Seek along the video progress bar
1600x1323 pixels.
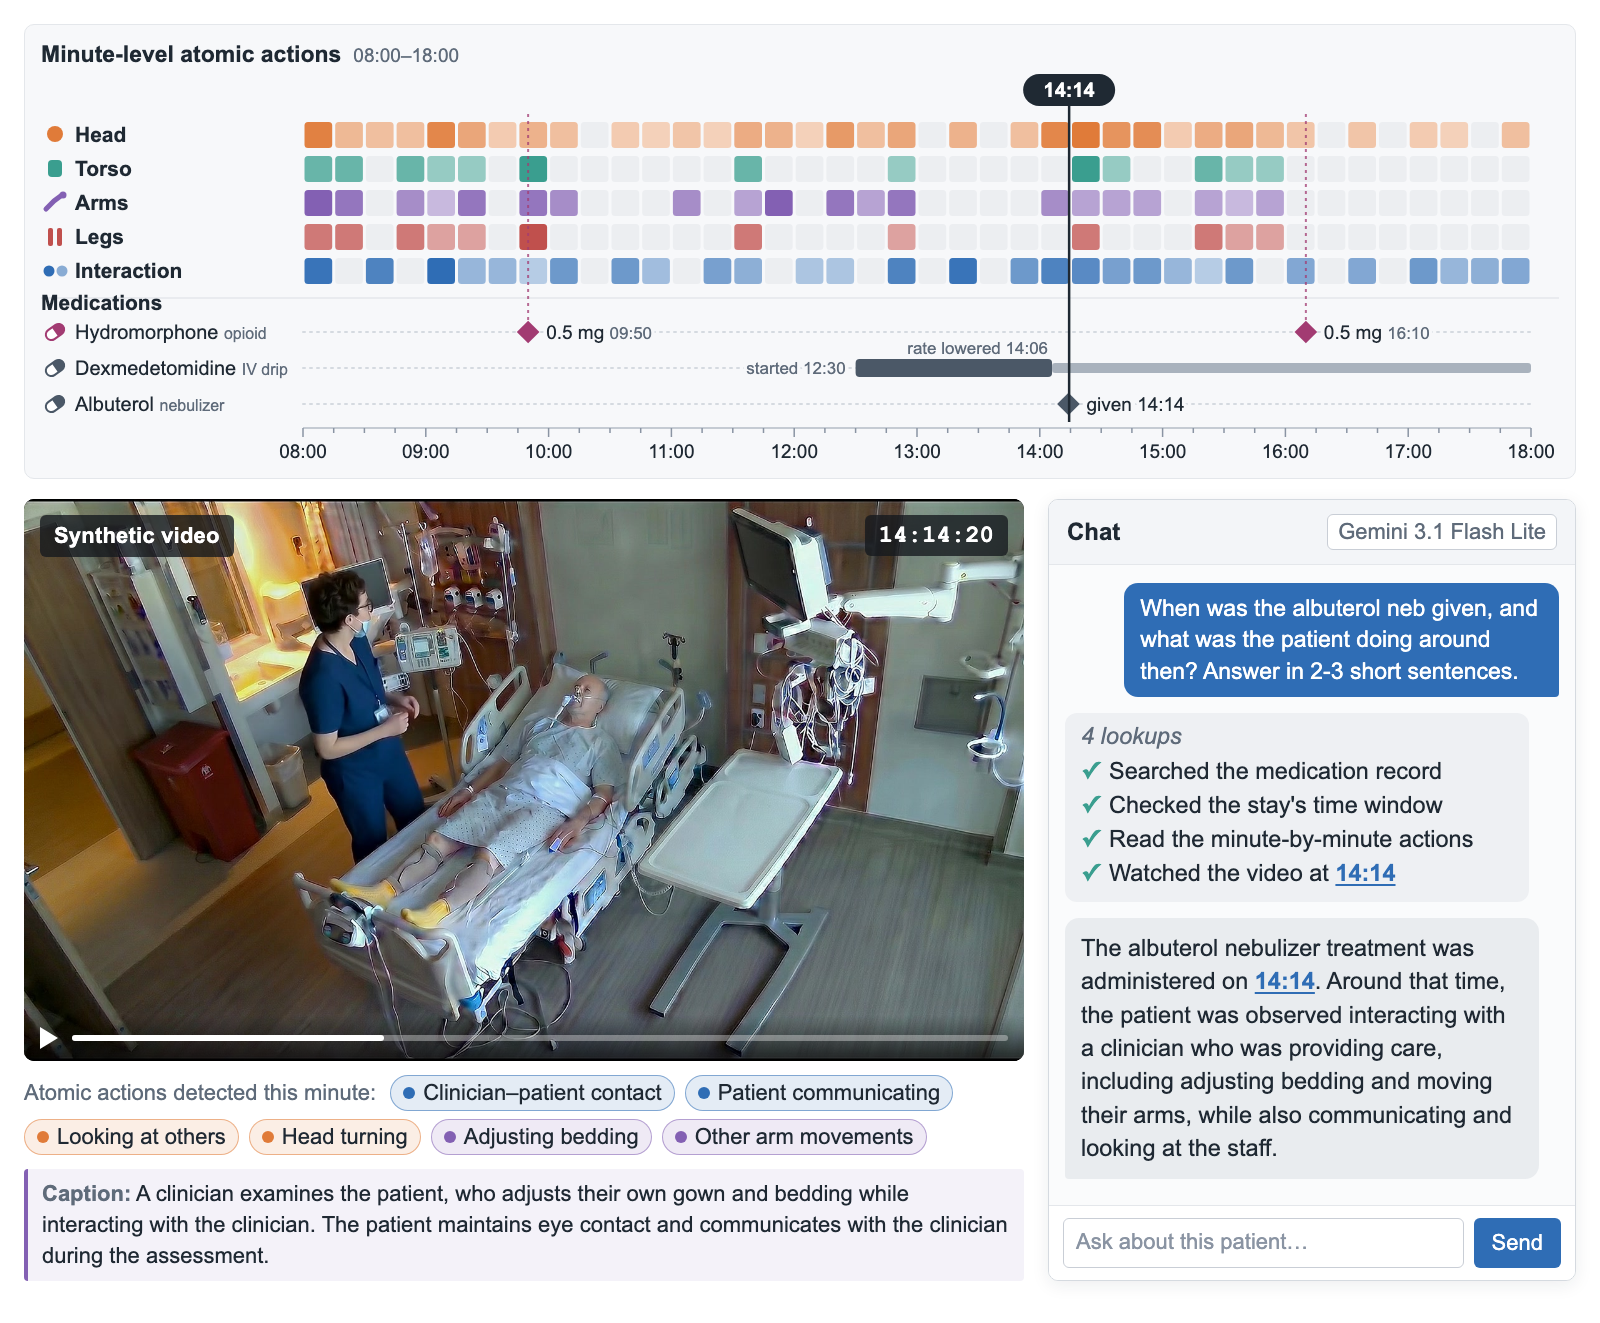pyautogui.click(x=540, y=1038)
